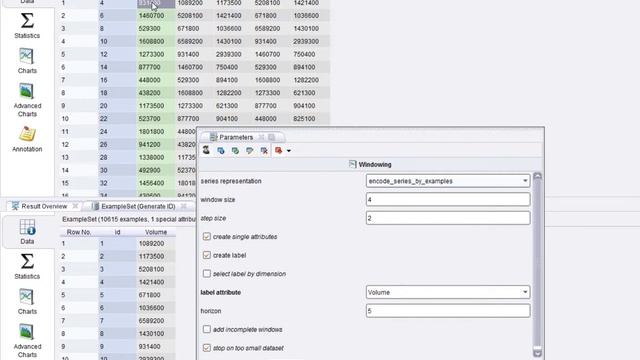Open the Annotation view

(27, 139)
